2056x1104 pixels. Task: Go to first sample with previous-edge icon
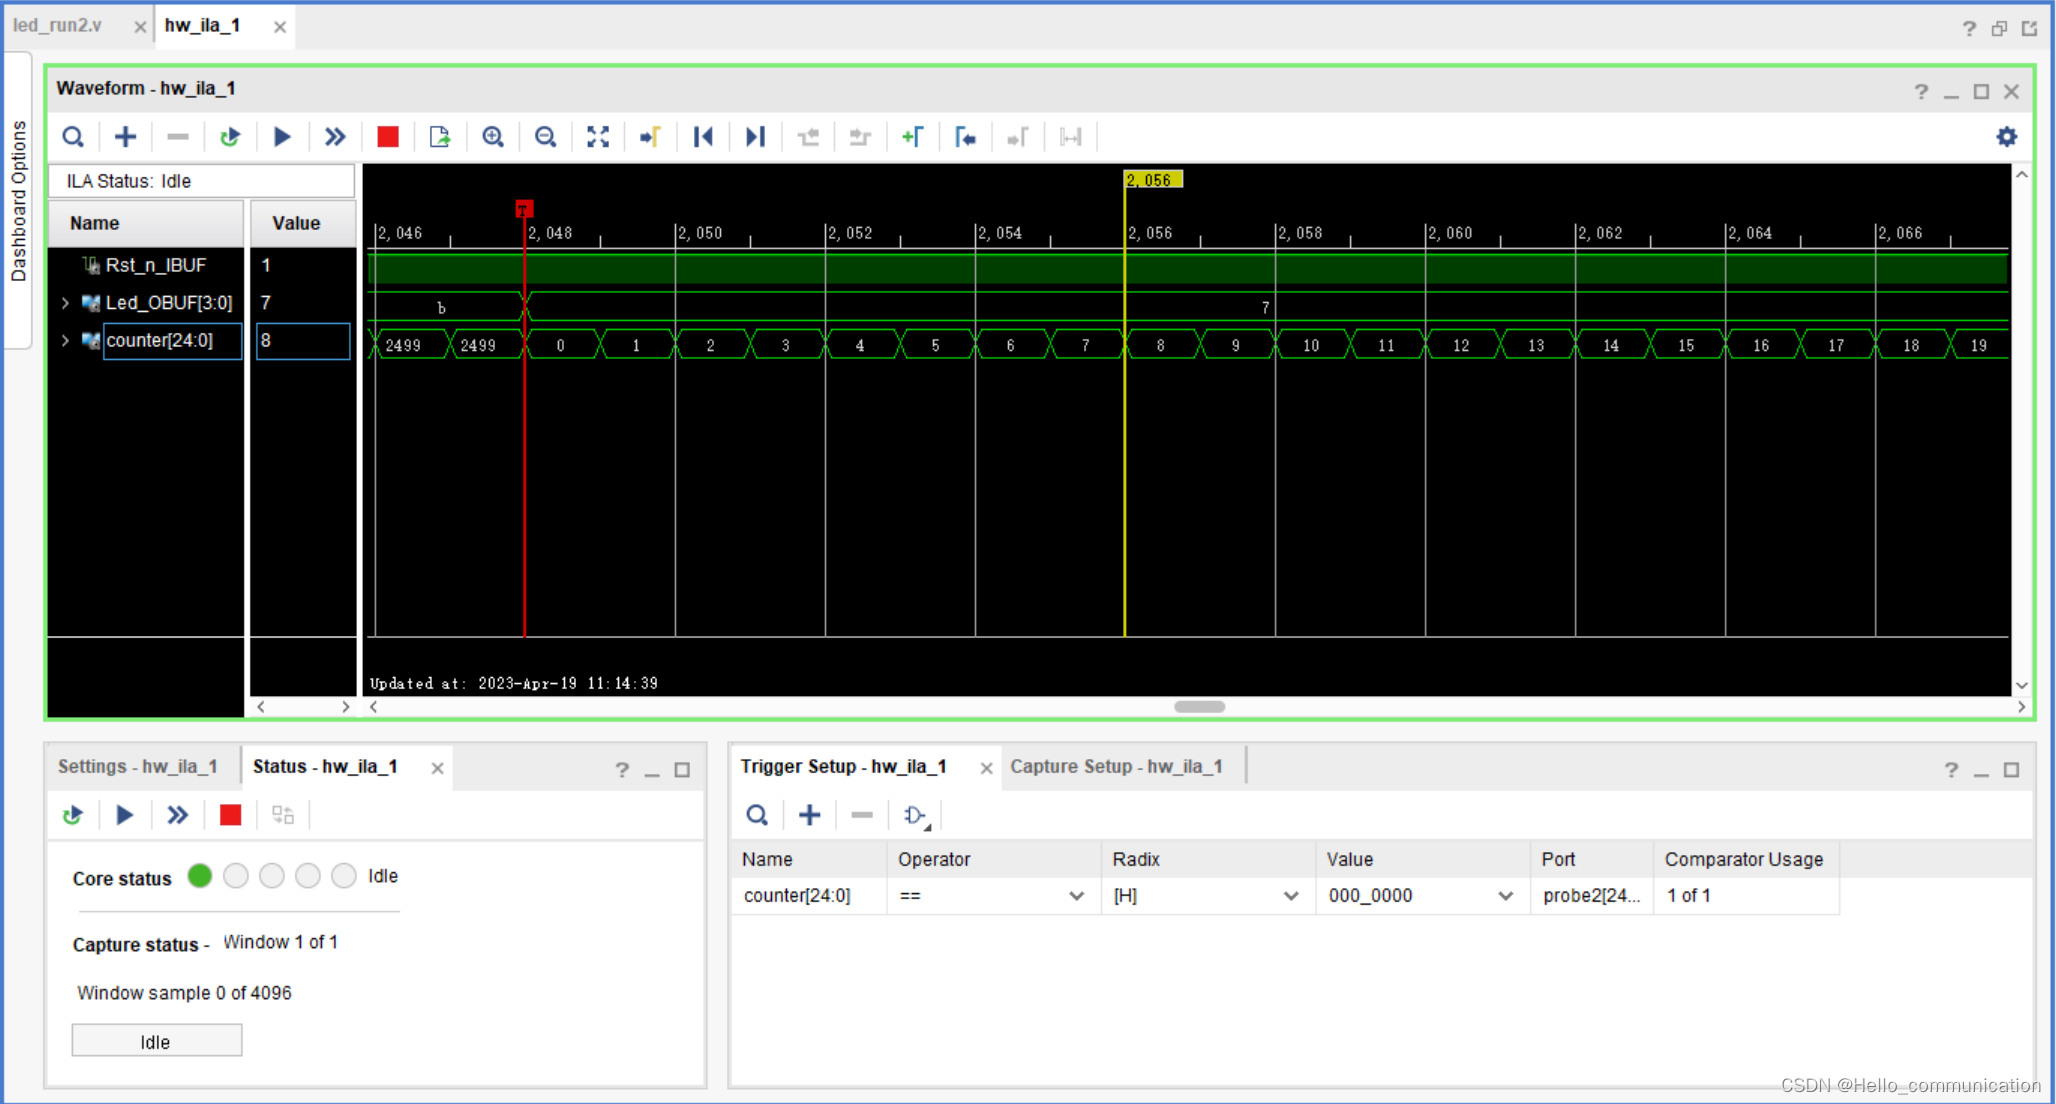(703, 137)
